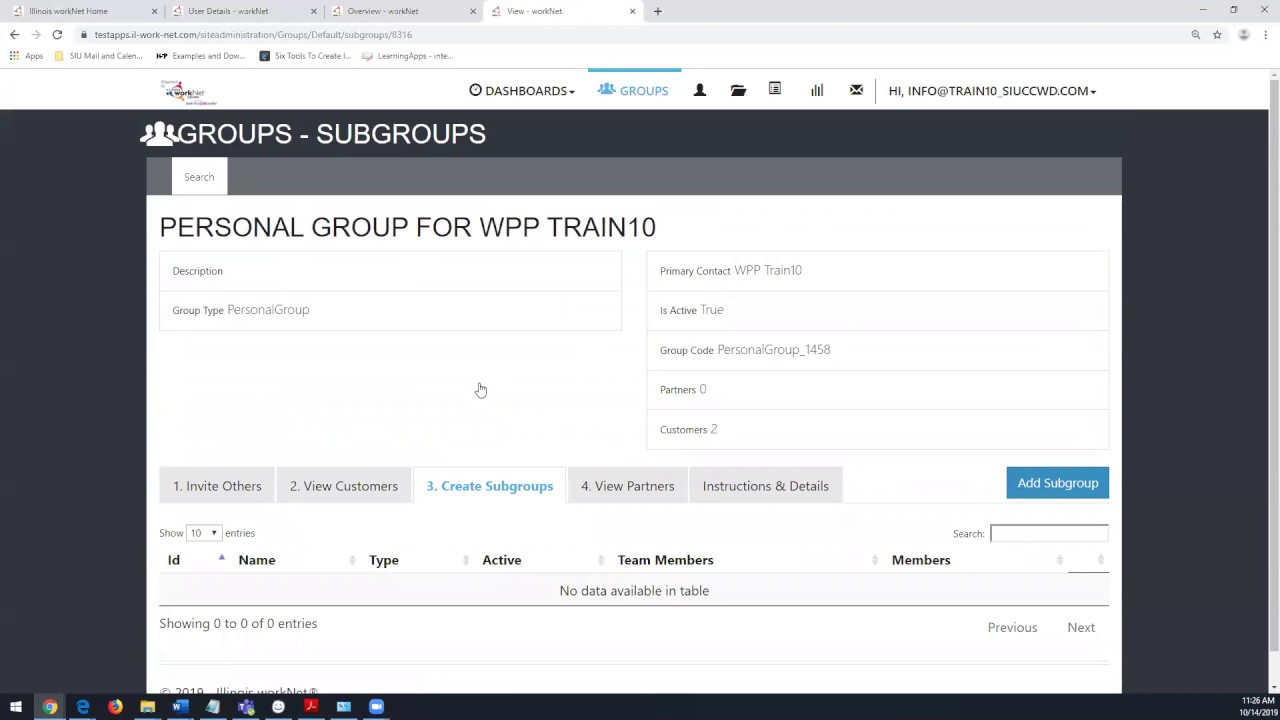Expand the HI, INFO@TRAIN10 account dropdown
1280x720 pixels.
click(992, 90)
